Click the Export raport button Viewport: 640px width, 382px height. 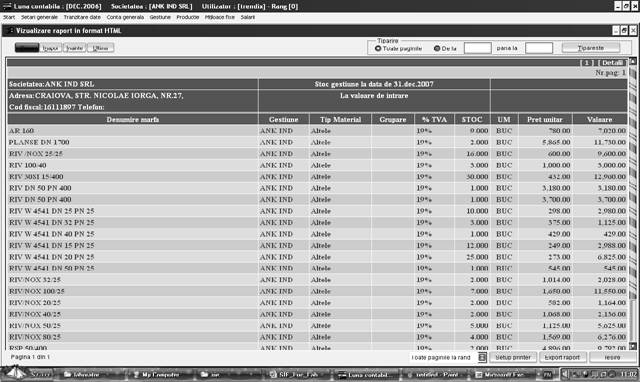point(562,357)
